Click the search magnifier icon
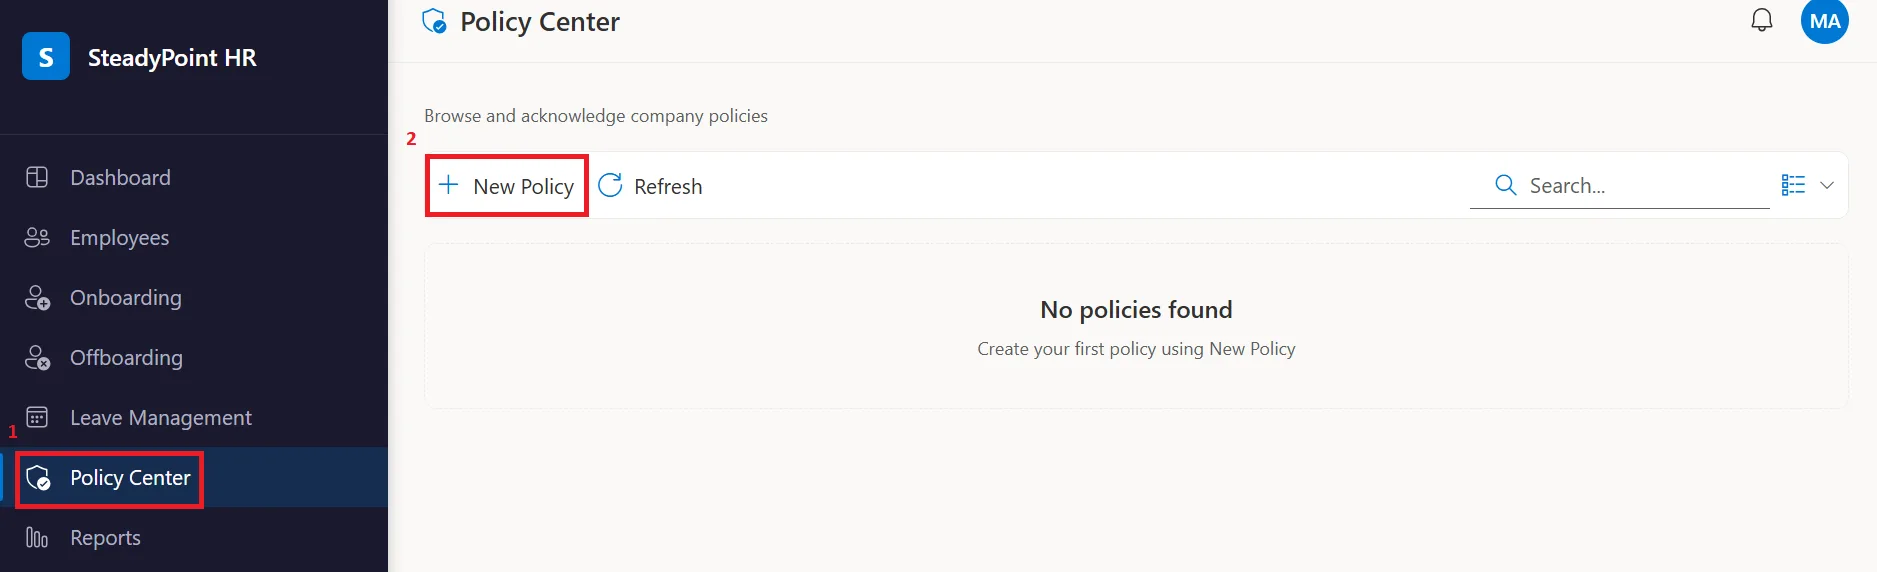 coord(1506,185)
